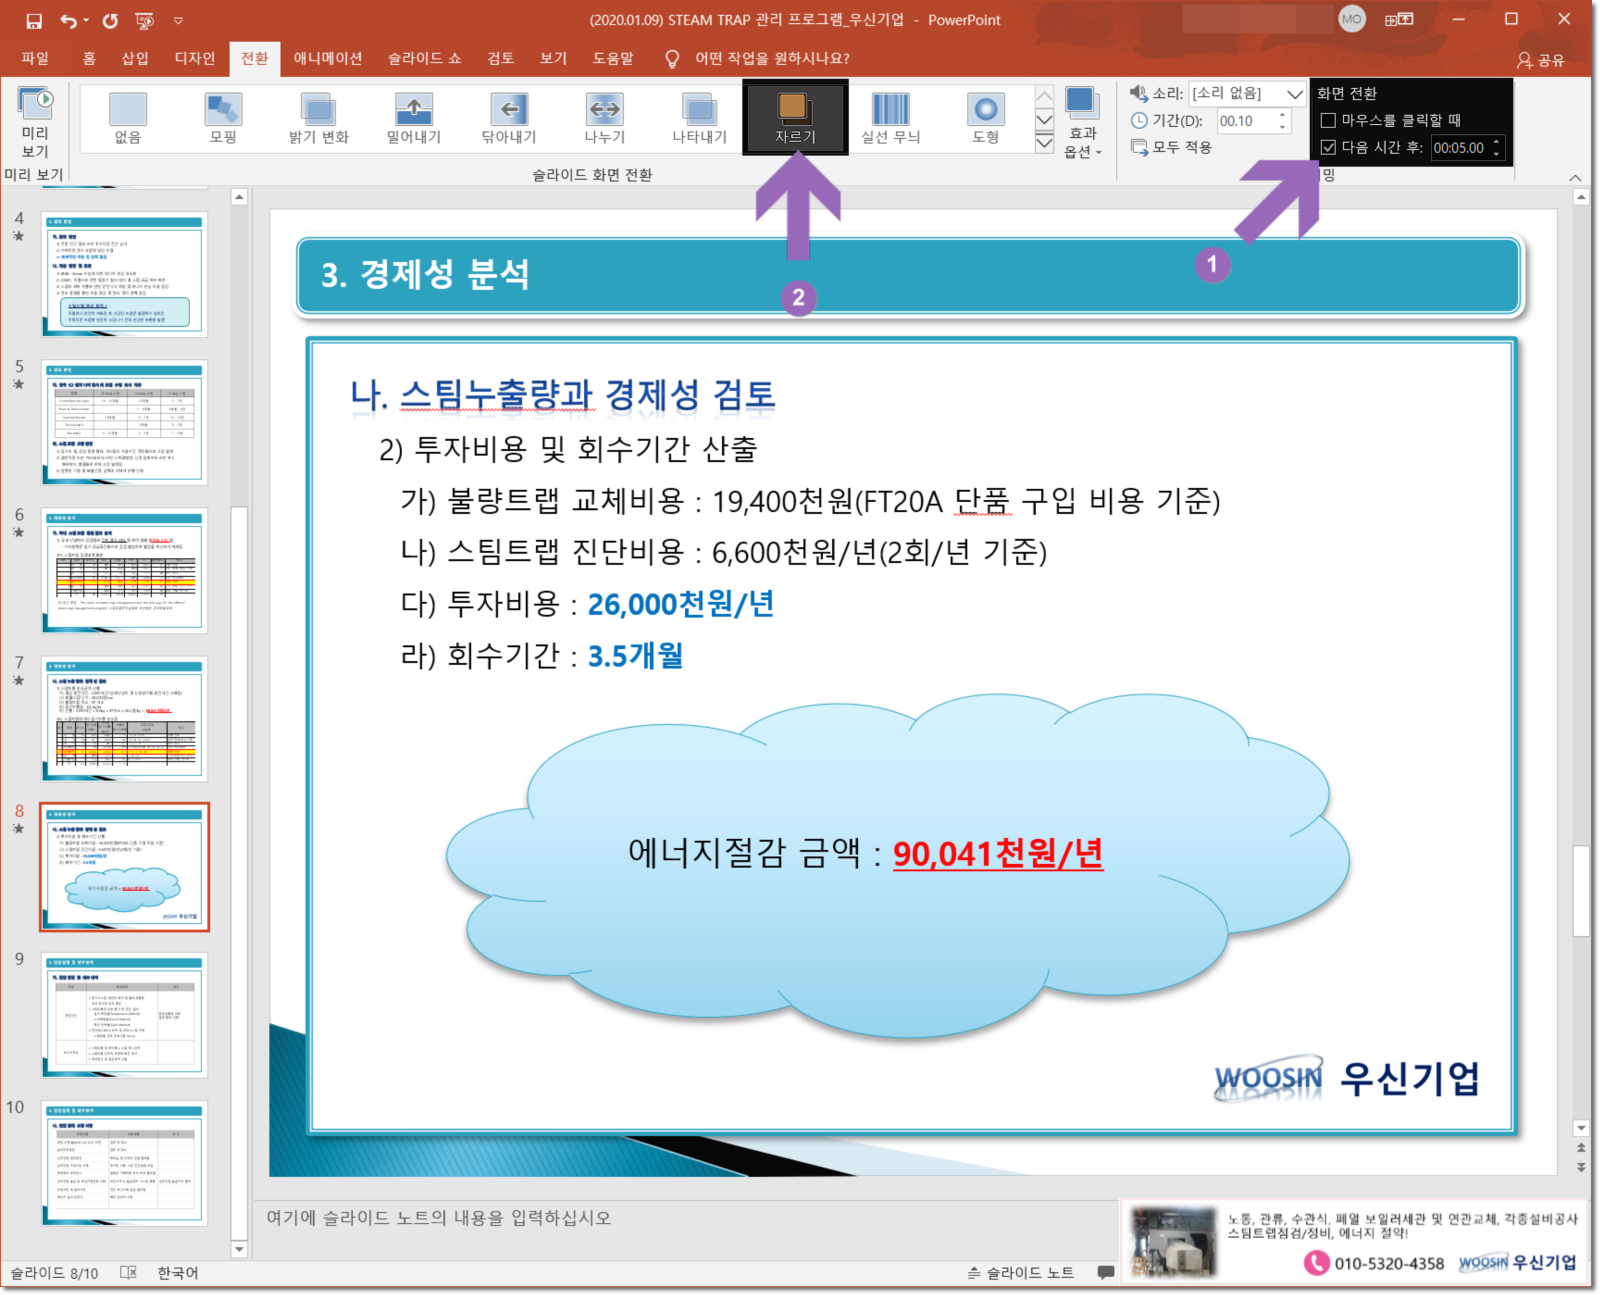Select slide 6 thumbnail

tap(124, 571)
